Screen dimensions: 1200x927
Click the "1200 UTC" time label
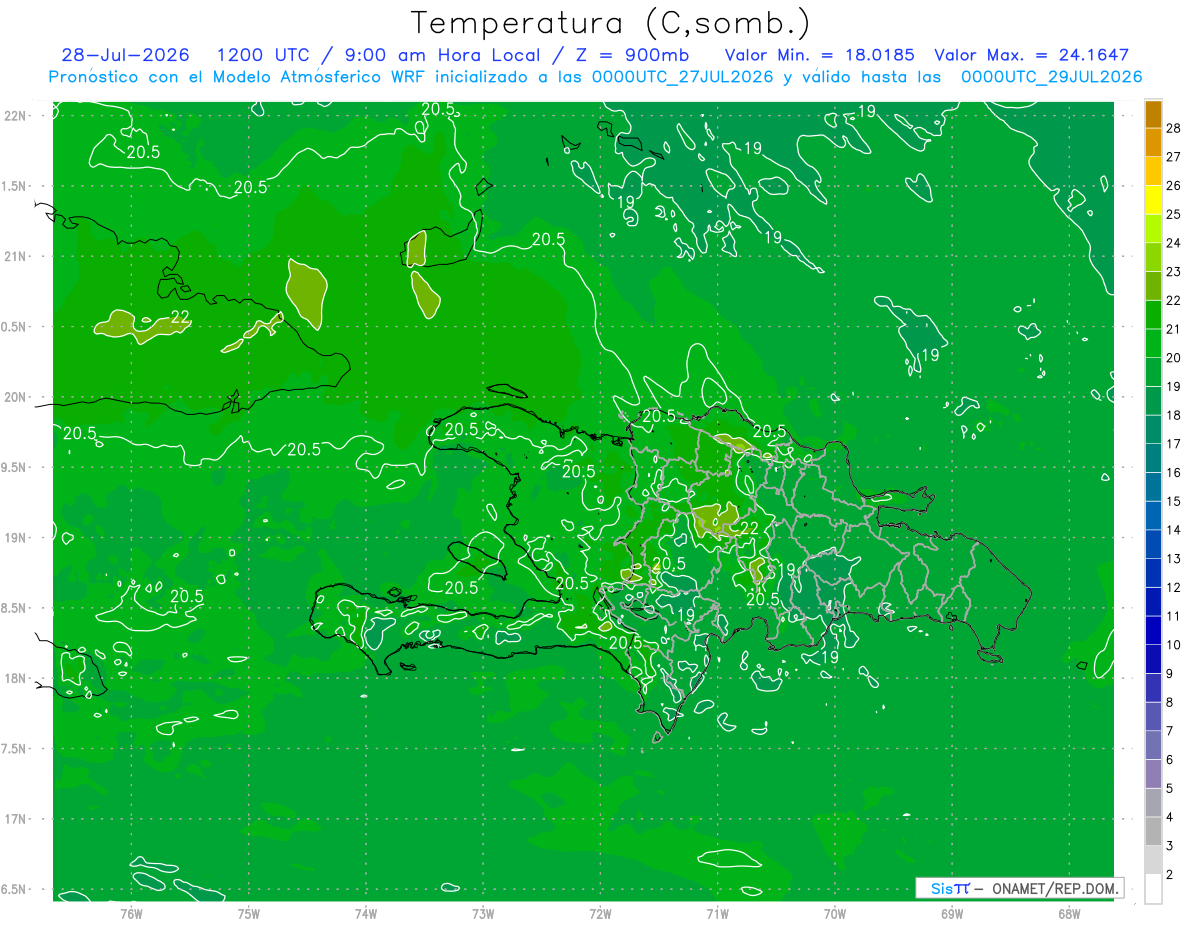point(262,55)
